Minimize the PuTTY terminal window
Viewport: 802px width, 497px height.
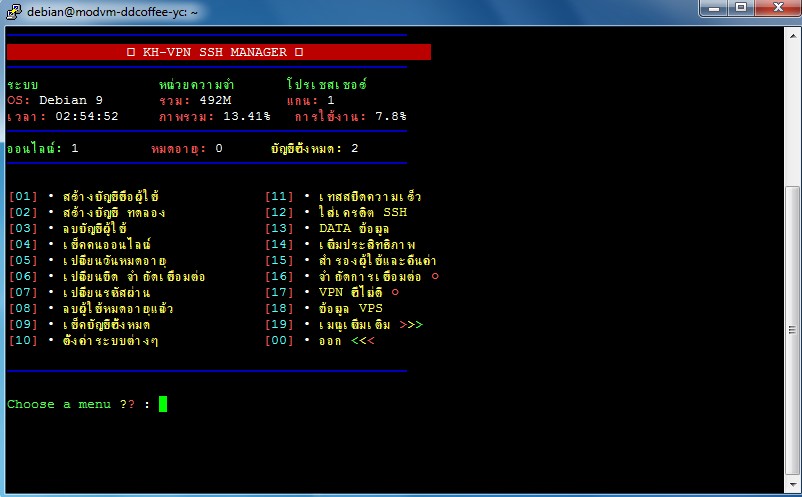pyautogui.click(x=715, y=8)
